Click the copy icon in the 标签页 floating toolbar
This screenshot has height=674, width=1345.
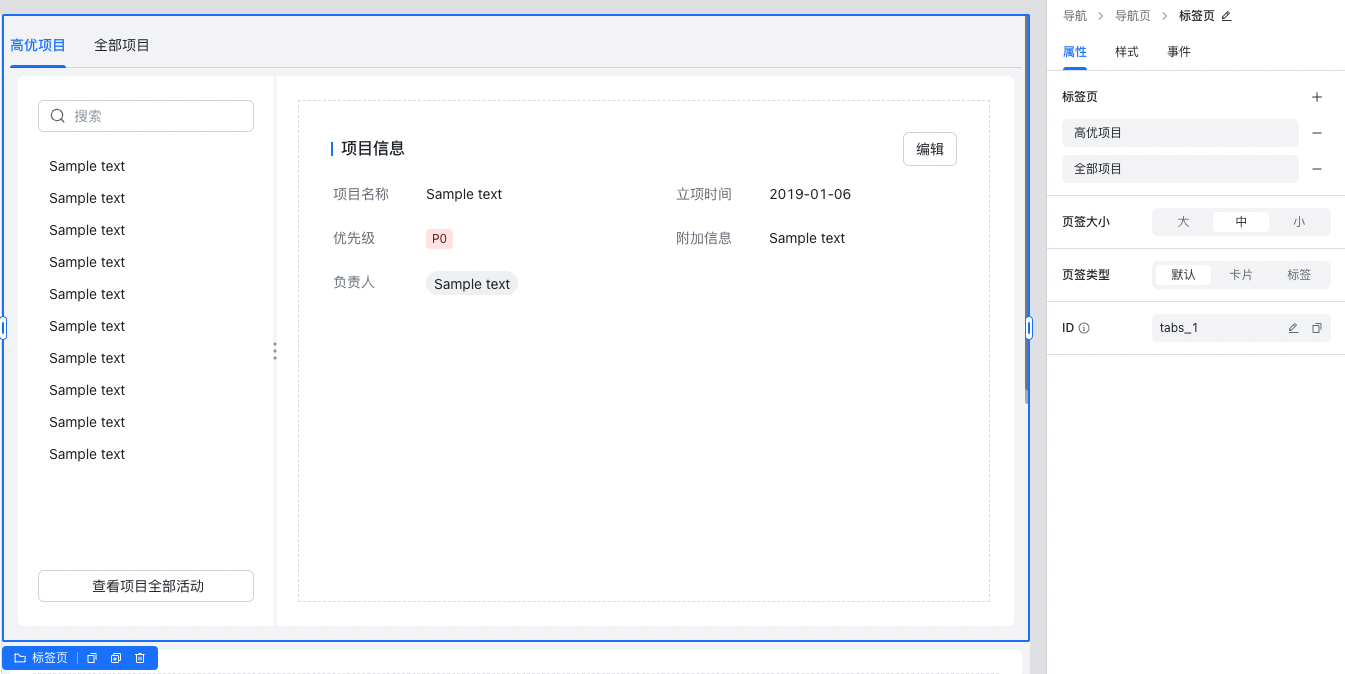point(92,658)
